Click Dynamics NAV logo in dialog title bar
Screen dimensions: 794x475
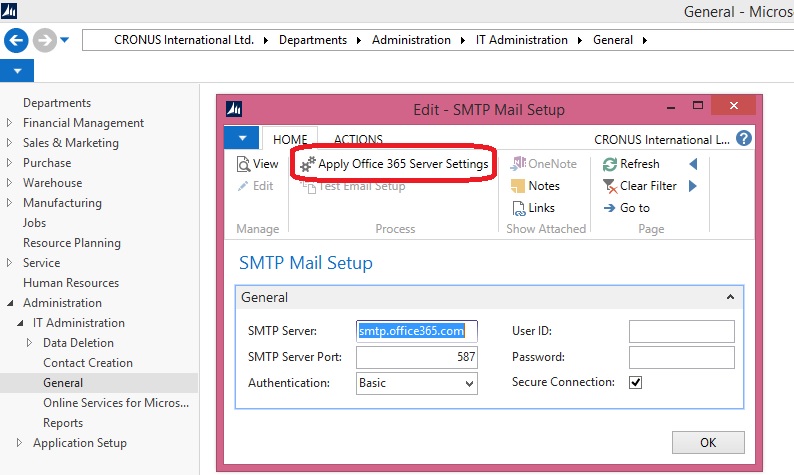coord(234,108)
